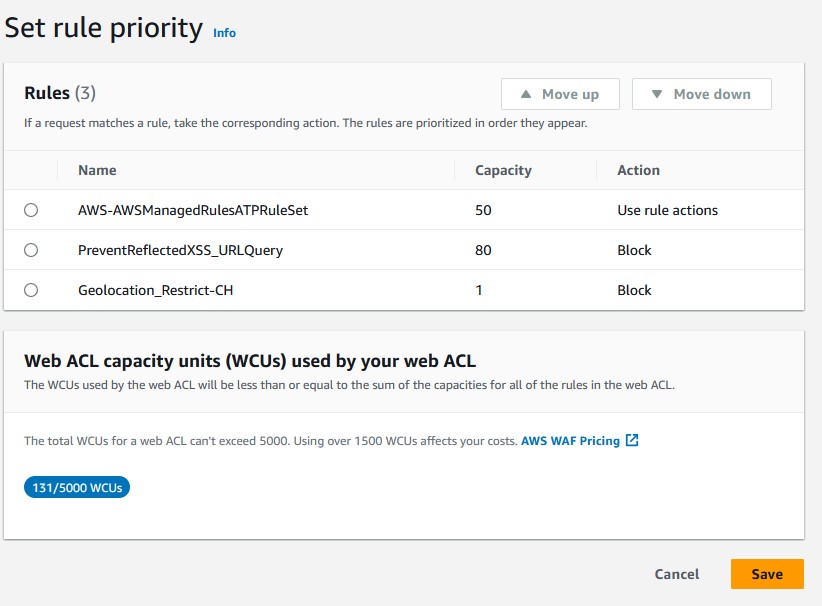Screen dimensions: 822x606
Task: Click the Rules (3) heading
Action: 60,93
